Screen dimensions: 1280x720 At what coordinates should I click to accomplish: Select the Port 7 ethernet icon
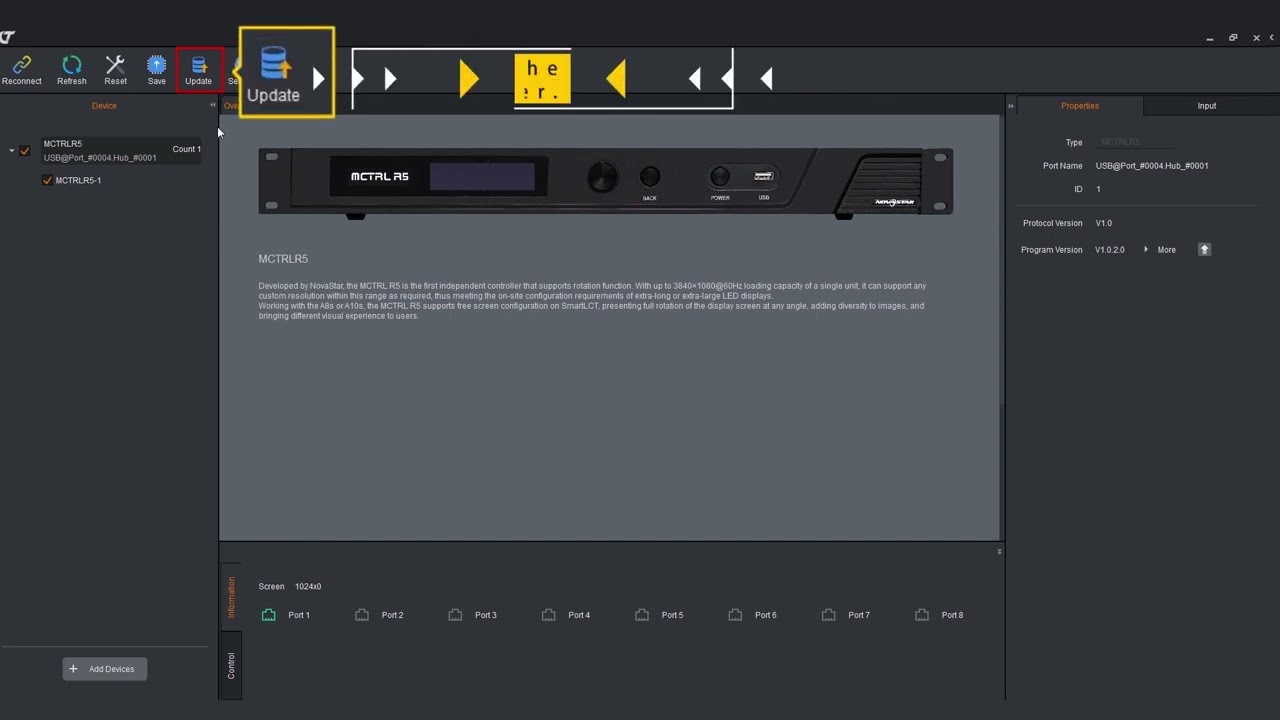(828, 615)
